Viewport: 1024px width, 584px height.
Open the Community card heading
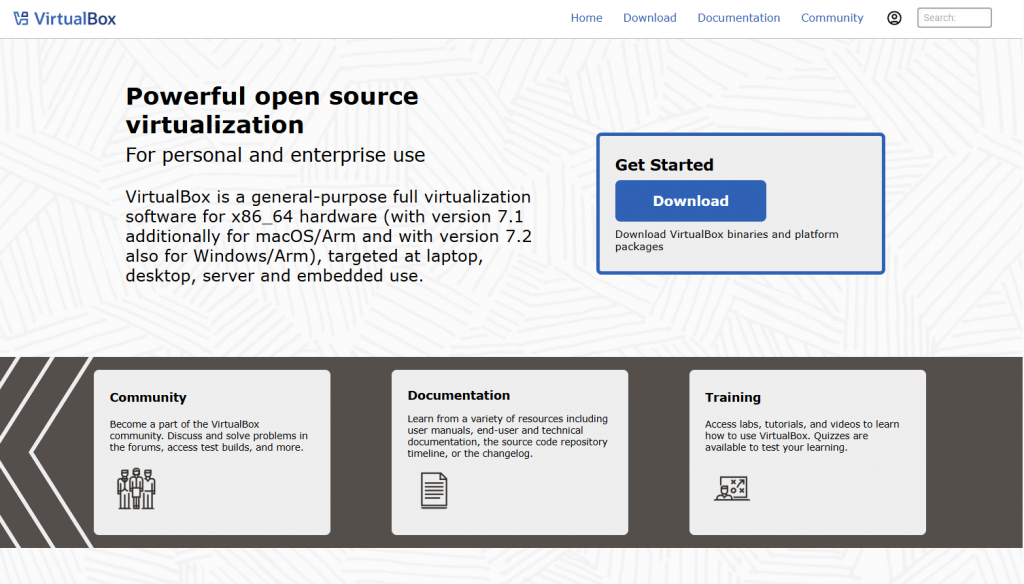point(148,397)
